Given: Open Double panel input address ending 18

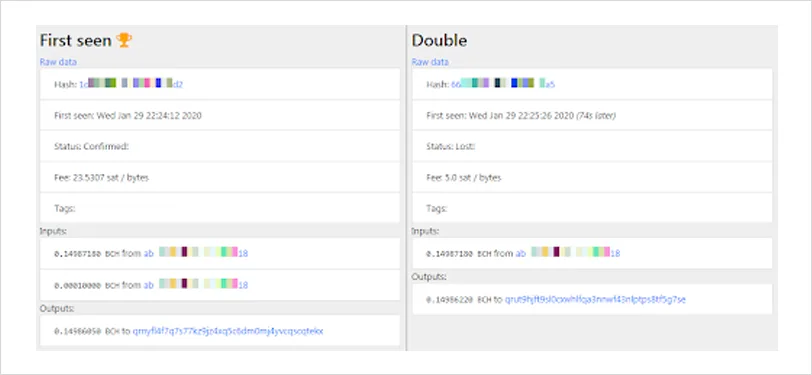Looking at the screenshot, I should (568, 254).
